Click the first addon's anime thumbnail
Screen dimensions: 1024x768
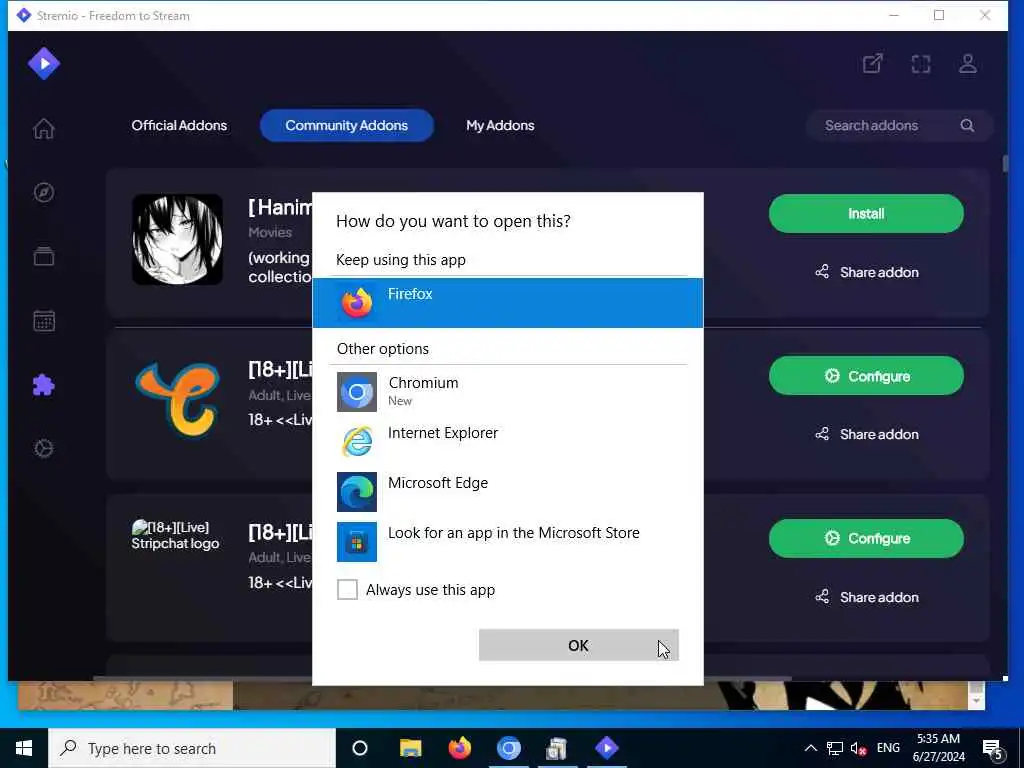(x=177, y=240)
